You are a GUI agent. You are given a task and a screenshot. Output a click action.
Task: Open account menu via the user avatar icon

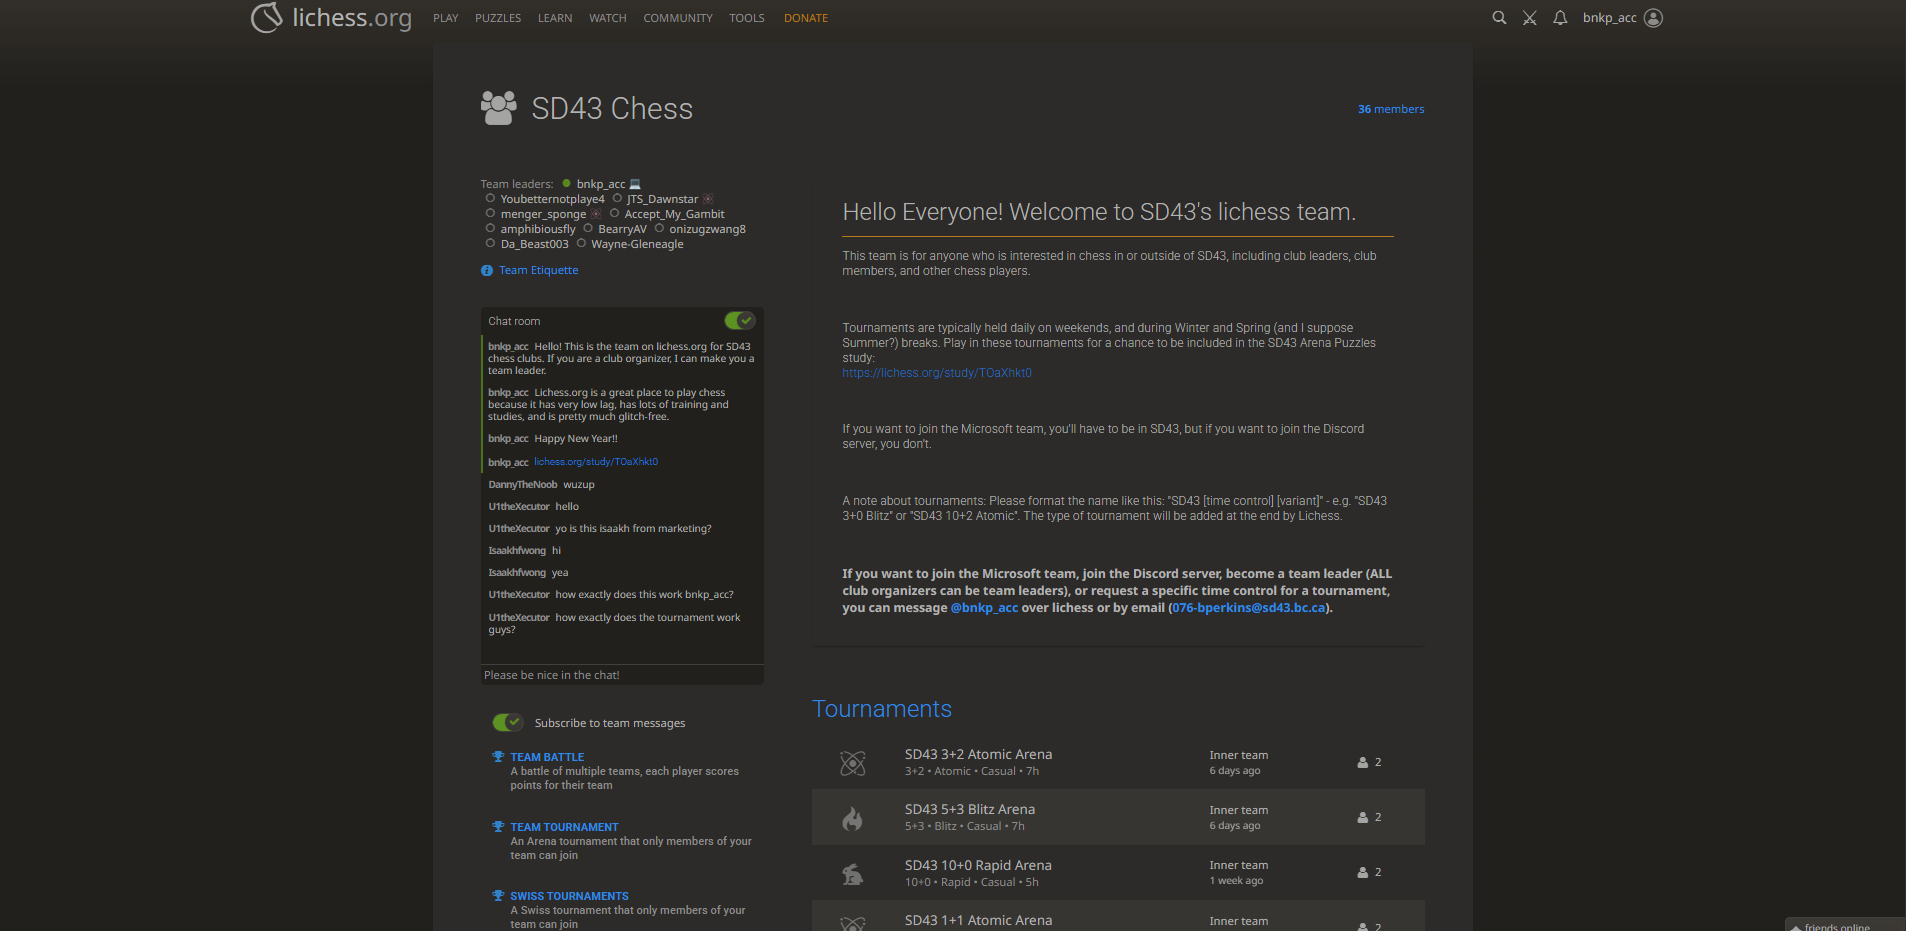pos(1652,17)
